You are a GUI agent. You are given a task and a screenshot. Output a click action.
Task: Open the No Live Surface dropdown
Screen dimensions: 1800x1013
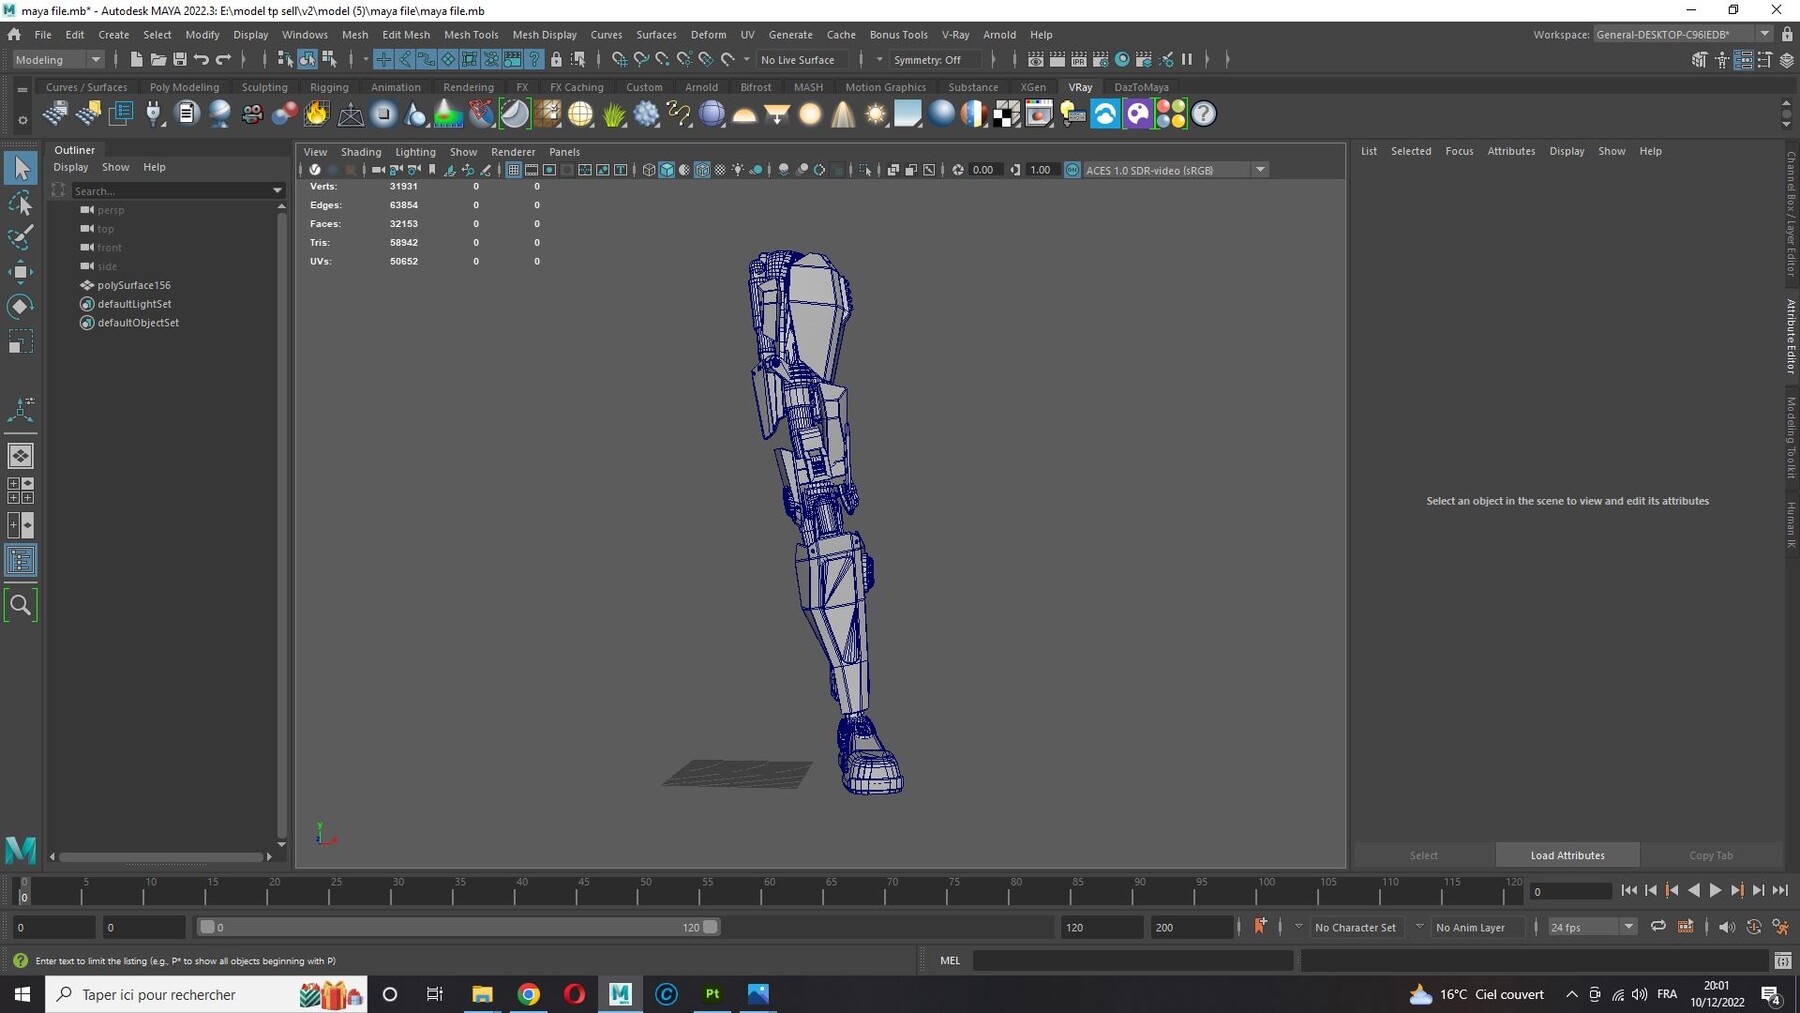(x=800, y=60)
